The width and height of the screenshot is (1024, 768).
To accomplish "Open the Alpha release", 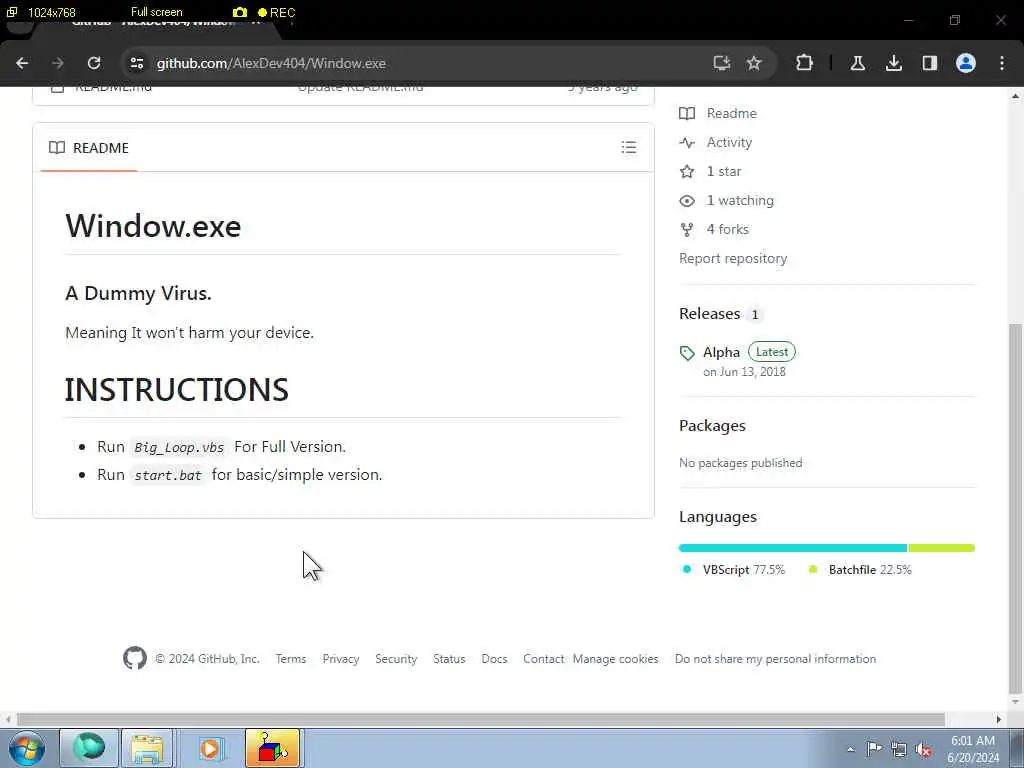I will pos(721,353).
